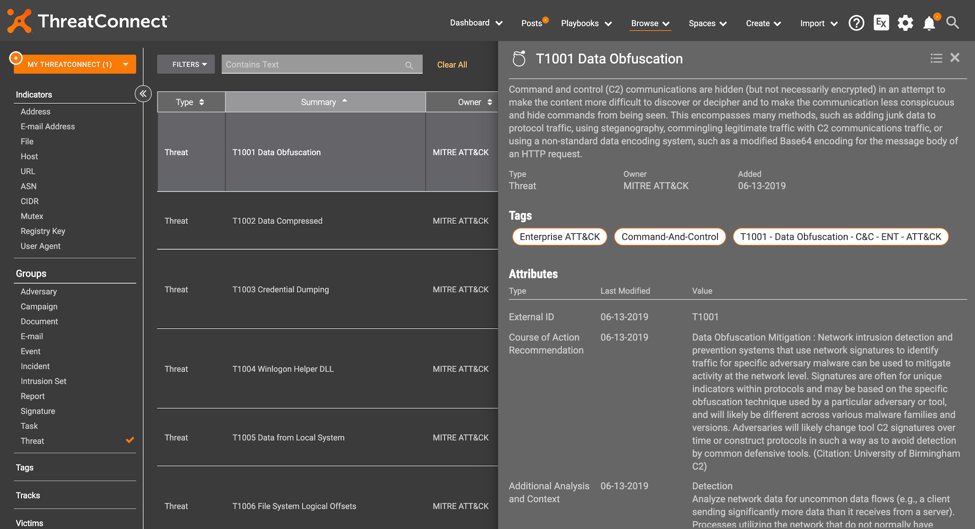
Task: Open the global search magnifier icon
Action: (952, 23)
